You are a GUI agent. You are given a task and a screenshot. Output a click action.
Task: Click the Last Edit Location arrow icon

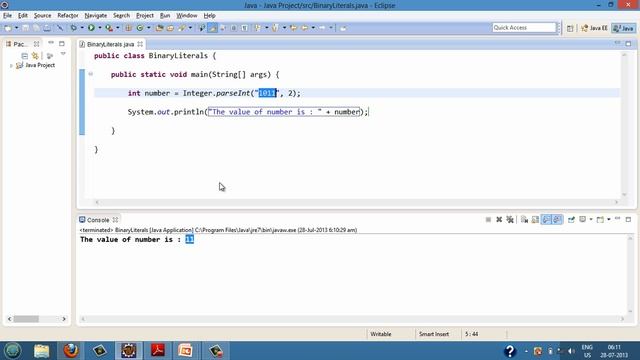tap(293, 28)
